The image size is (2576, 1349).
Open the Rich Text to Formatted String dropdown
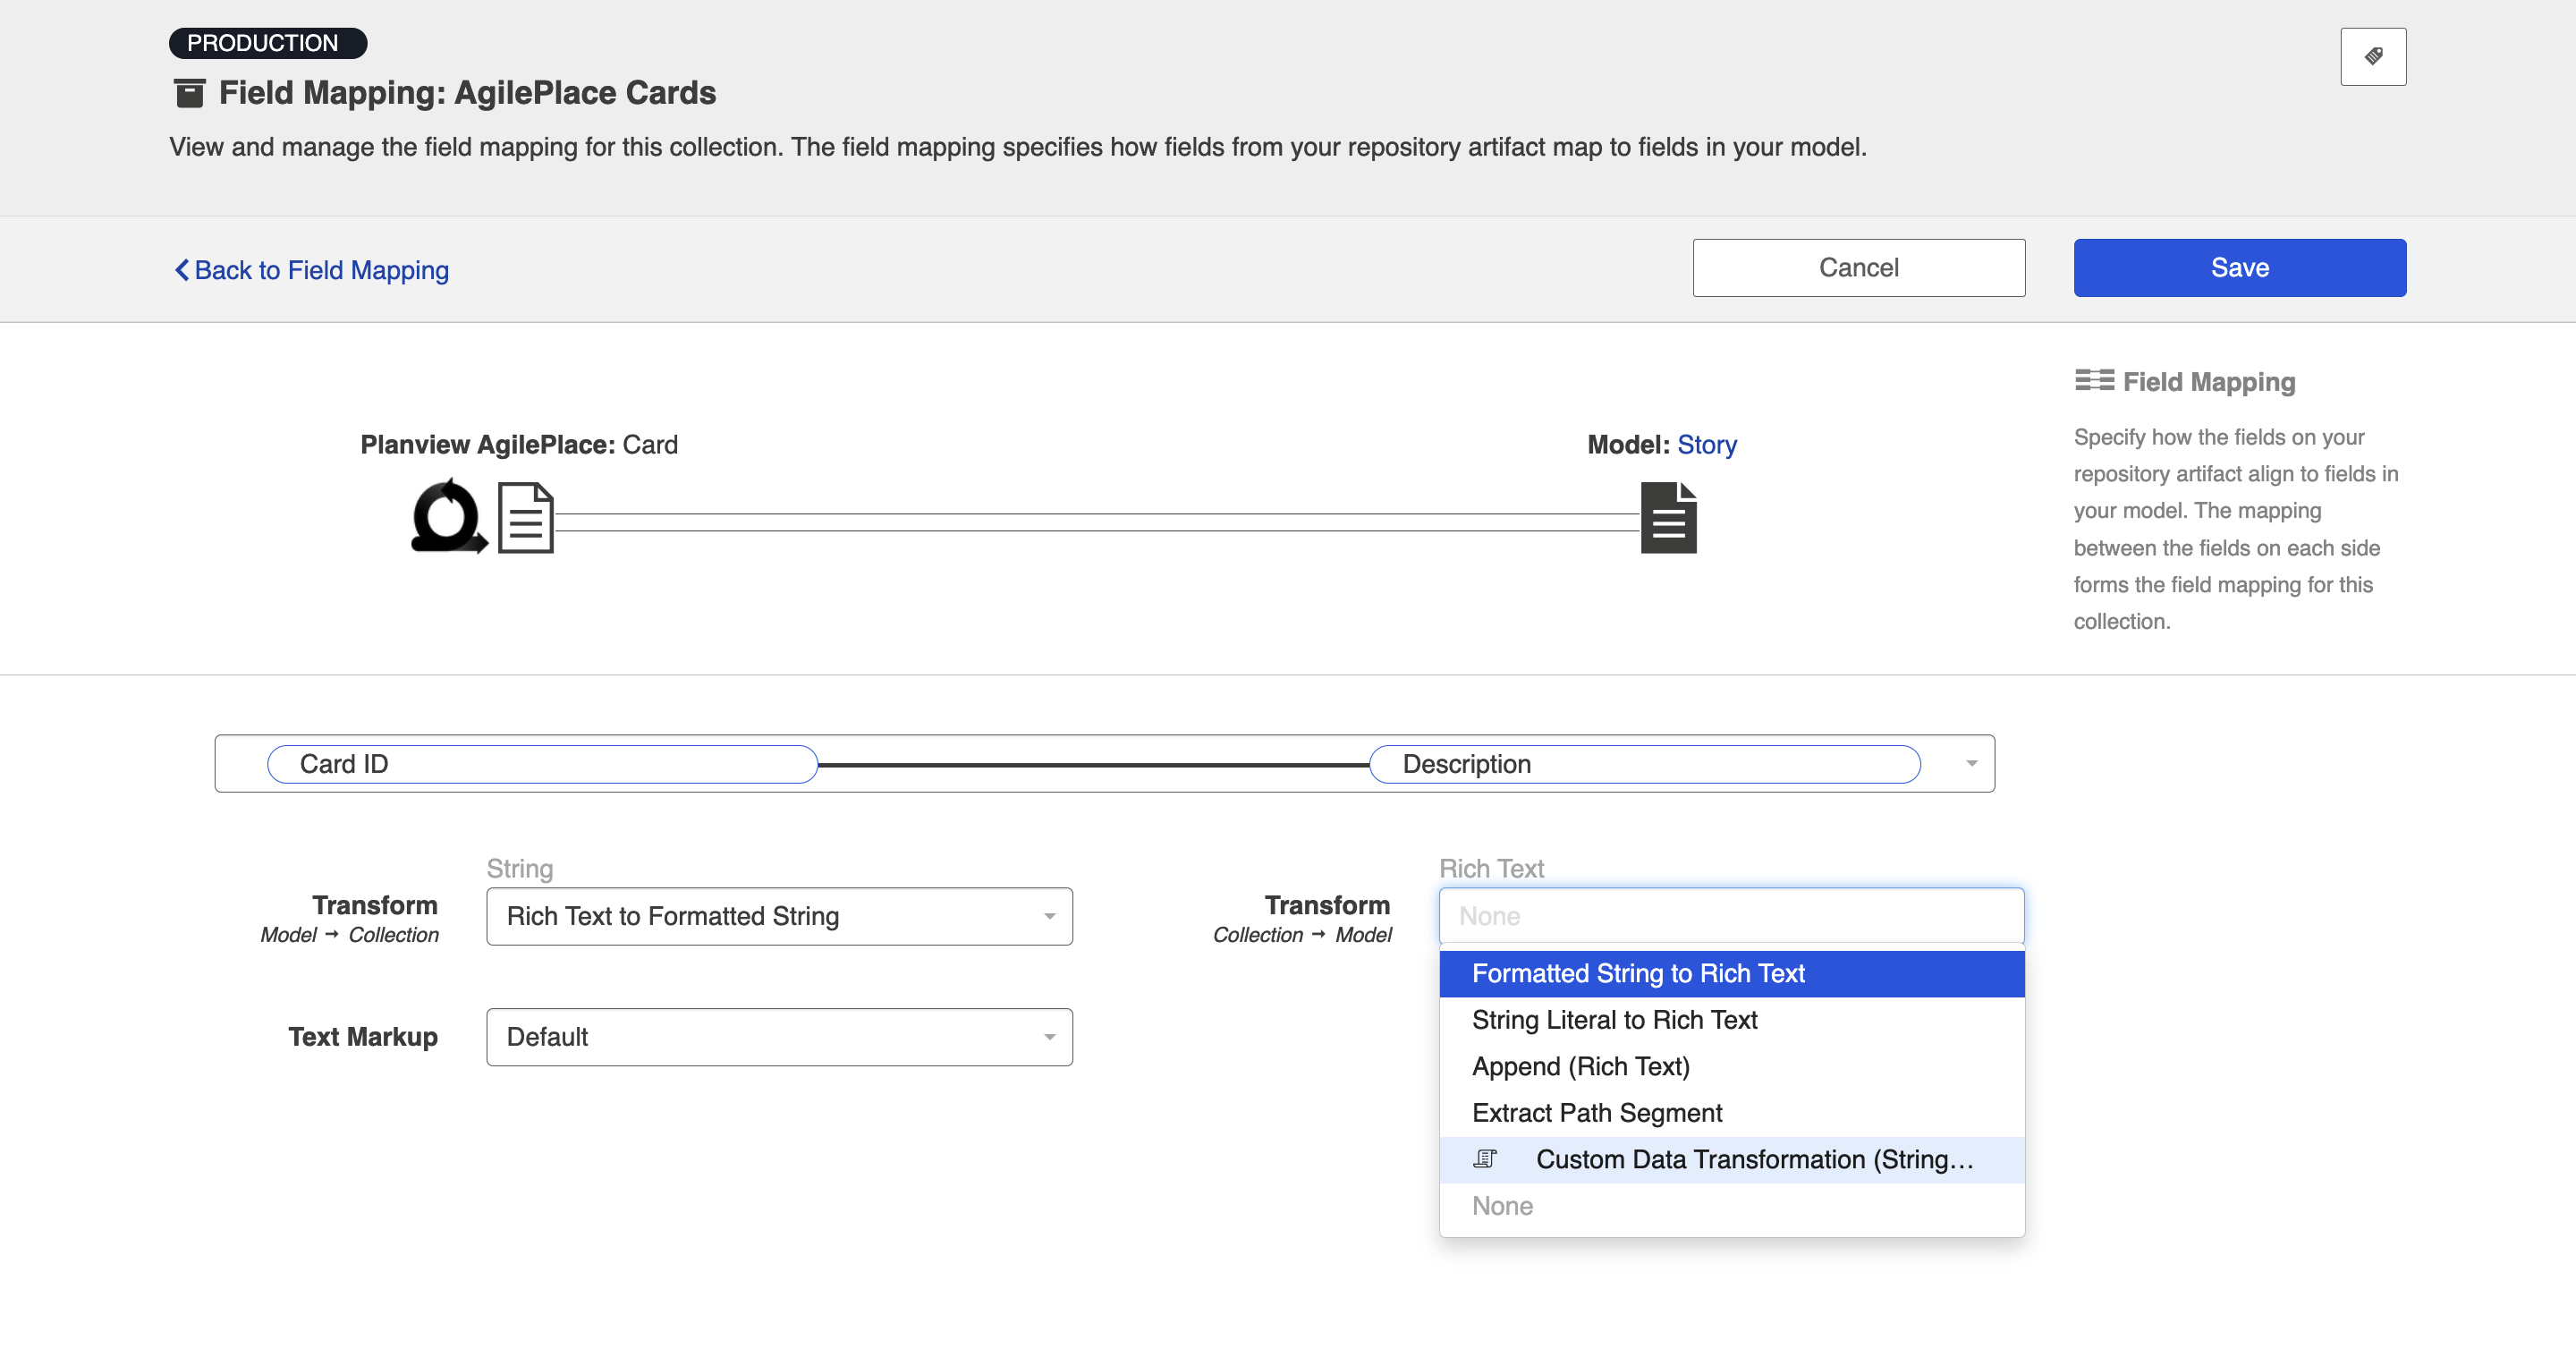click(x=779, y=916)
